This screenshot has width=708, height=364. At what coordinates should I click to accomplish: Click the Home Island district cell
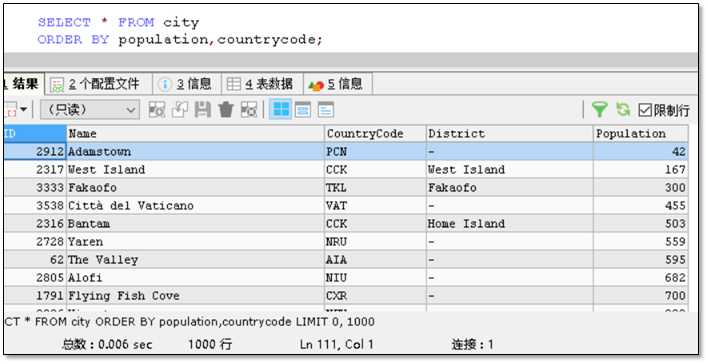tap(509, 224)
